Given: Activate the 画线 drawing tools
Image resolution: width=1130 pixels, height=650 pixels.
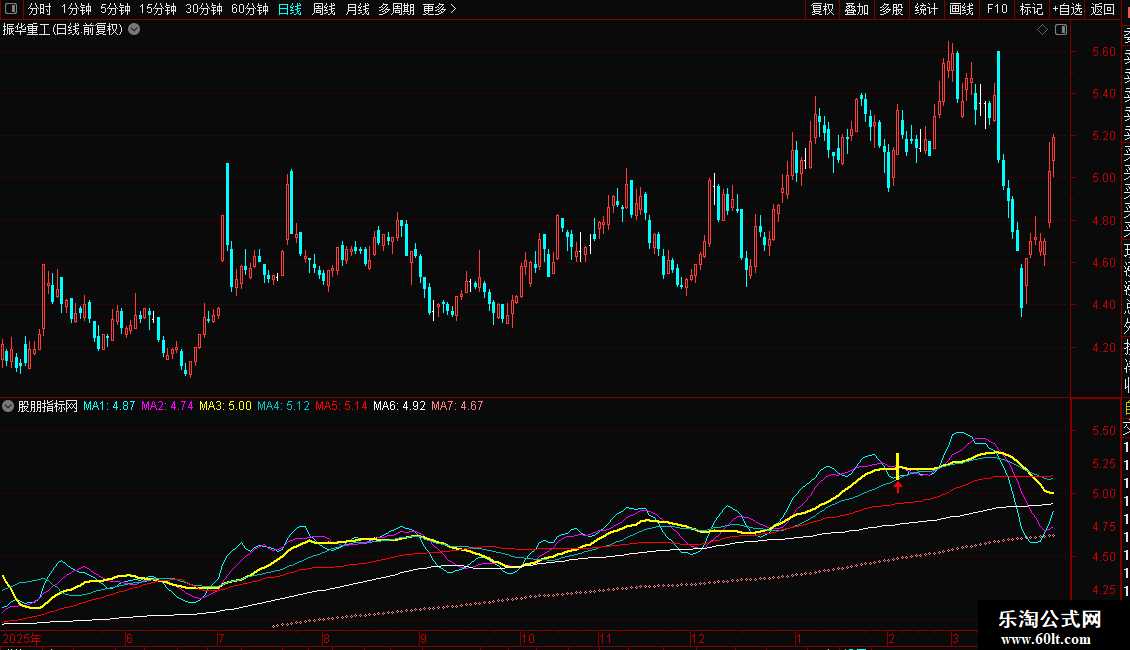Looking at the screenshot, I should tap(961, 9).
